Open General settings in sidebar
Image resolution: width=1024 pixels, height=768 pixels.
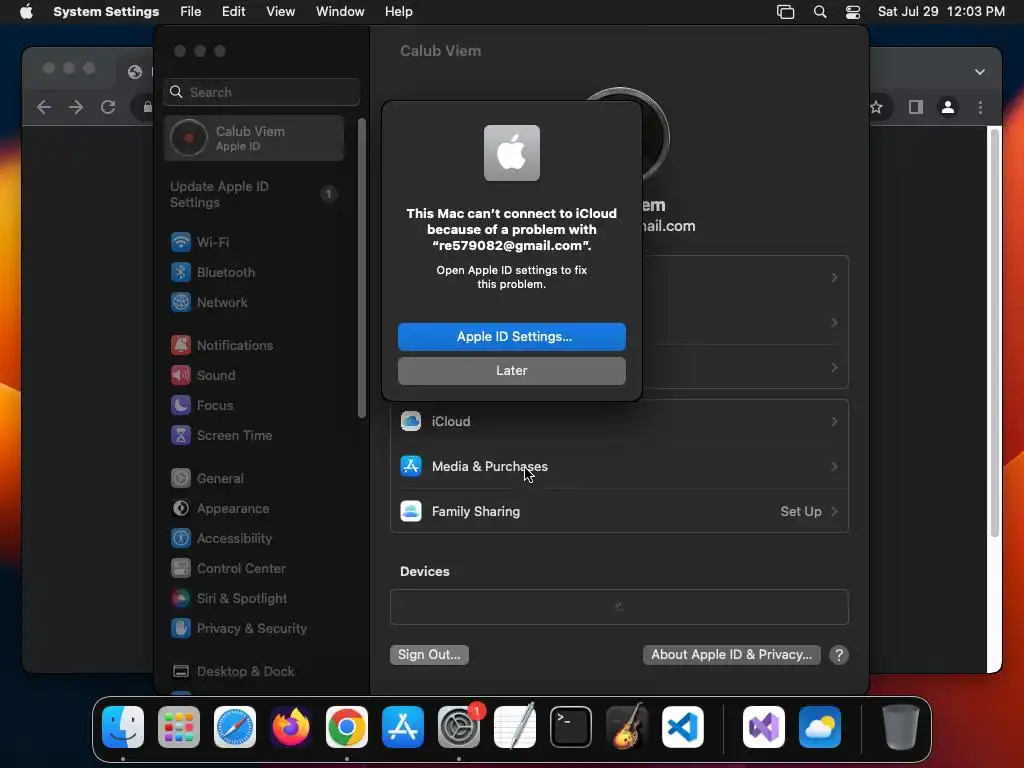207,479
